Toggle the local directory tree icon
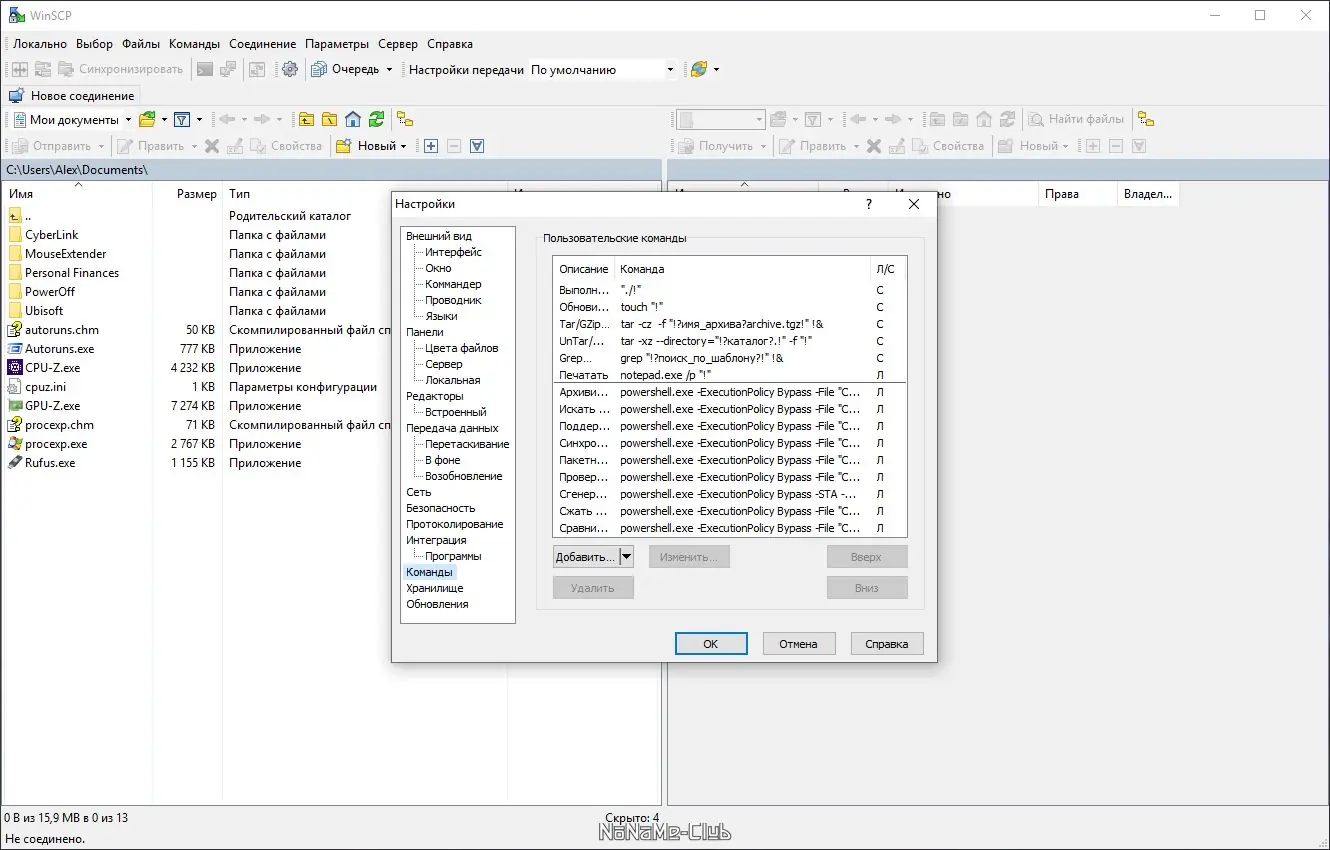 [x=405, y=119]
